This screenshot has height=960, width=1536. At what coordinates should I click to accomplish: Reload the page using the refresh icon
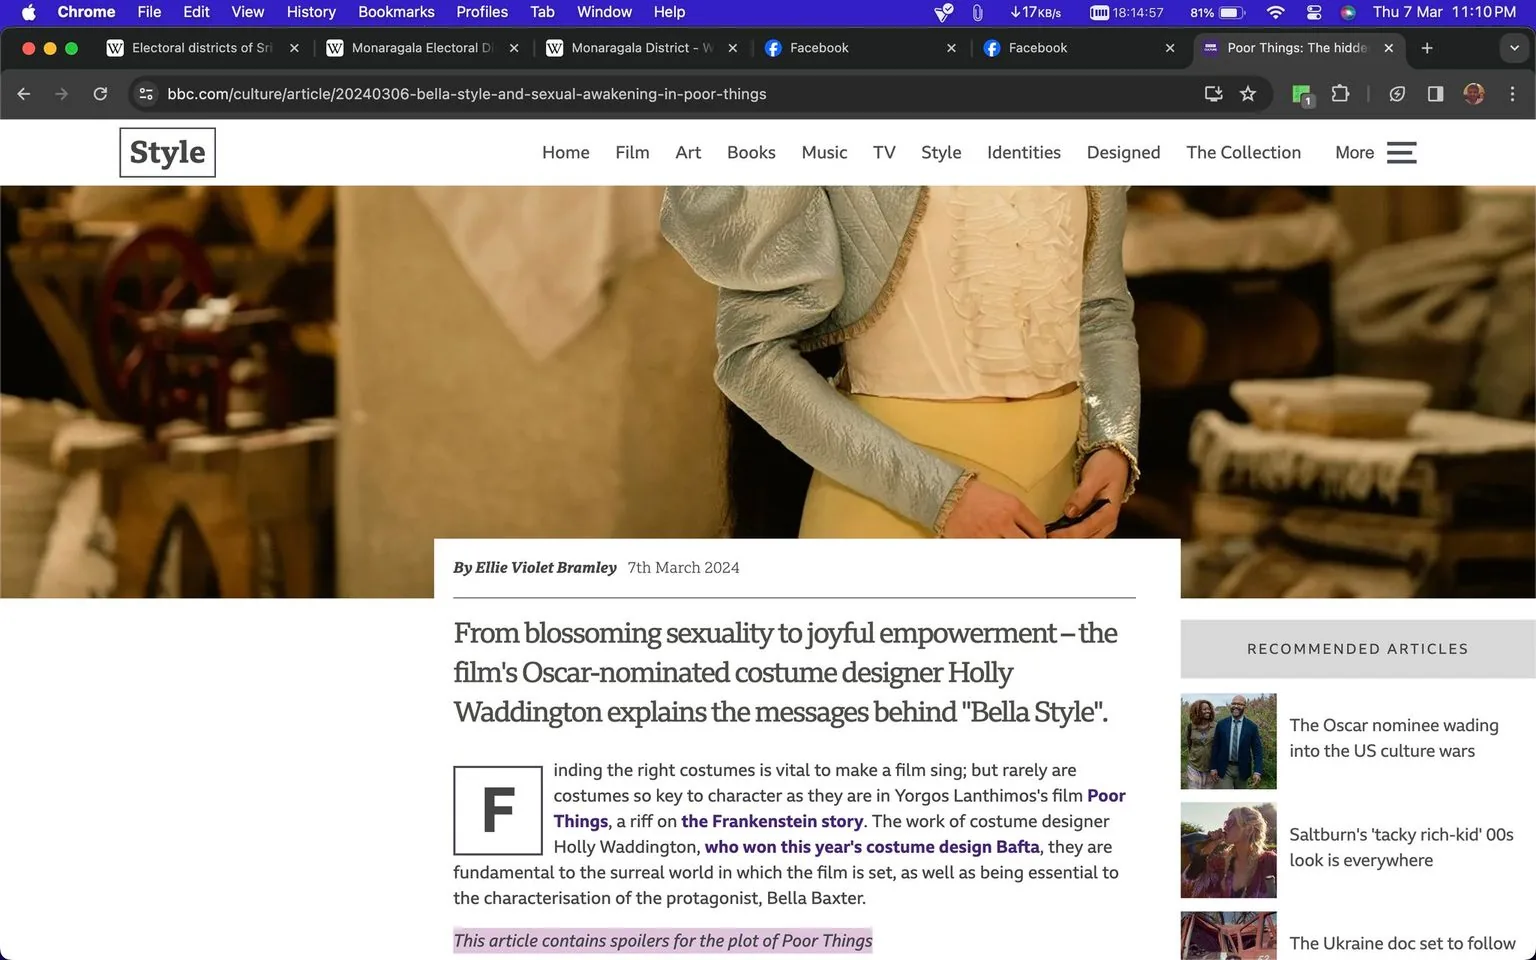coord(100,93)
